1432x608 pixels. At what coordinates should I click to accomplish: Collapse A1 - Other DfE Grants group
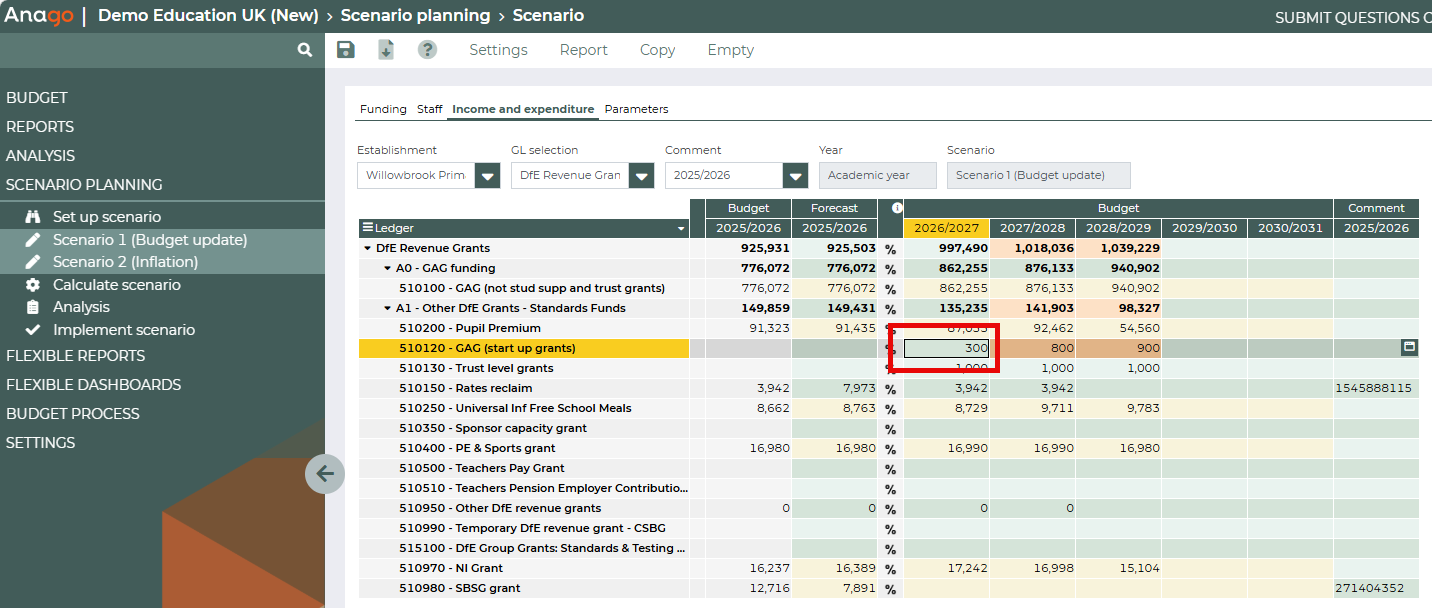tap(387, 308)
